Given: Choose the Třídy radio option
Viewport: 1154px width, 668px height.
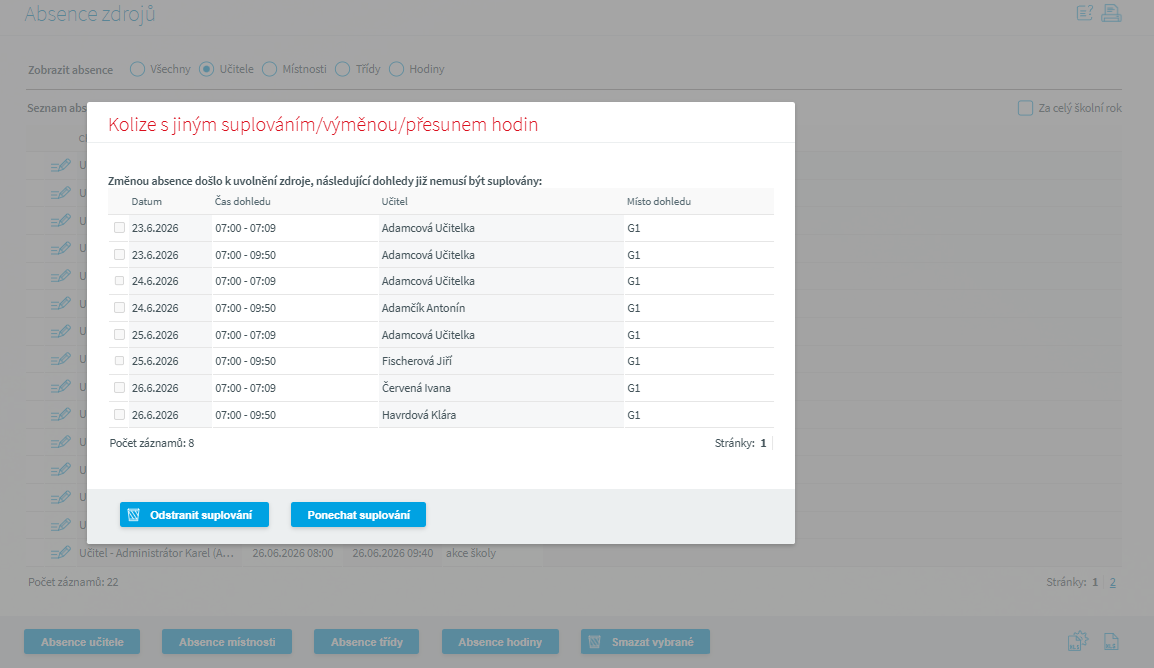Looking at the screenshot, I should (342, 69).
